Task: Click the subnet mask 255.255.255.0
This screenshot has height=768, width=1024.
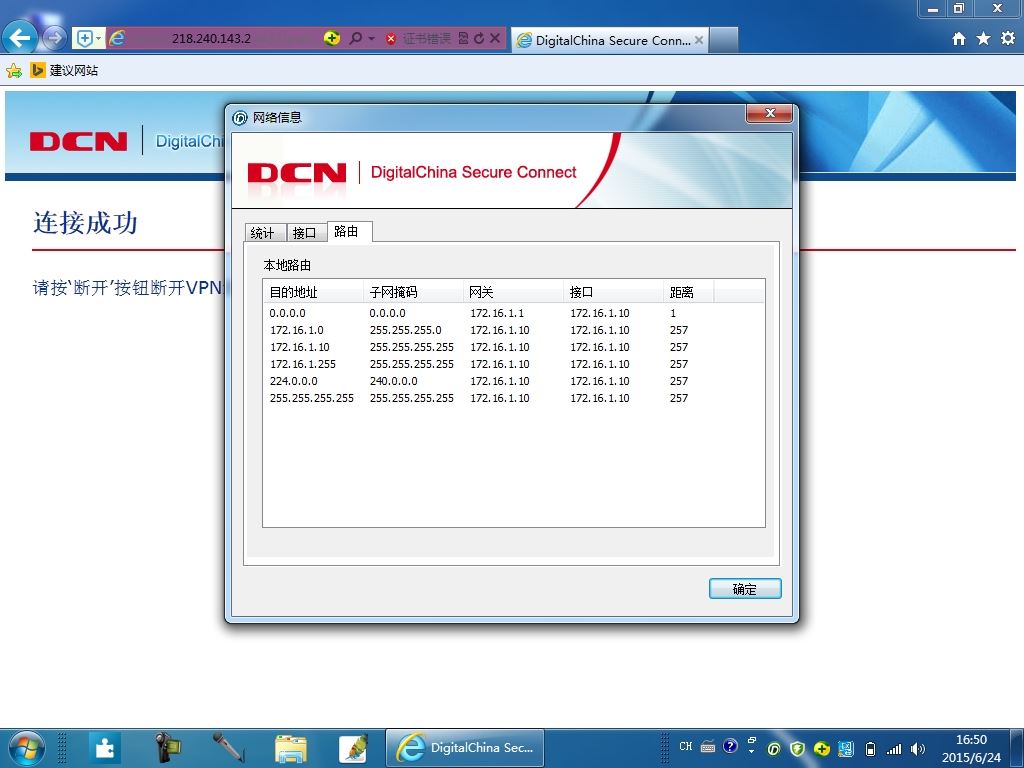Action: point(406,330)
